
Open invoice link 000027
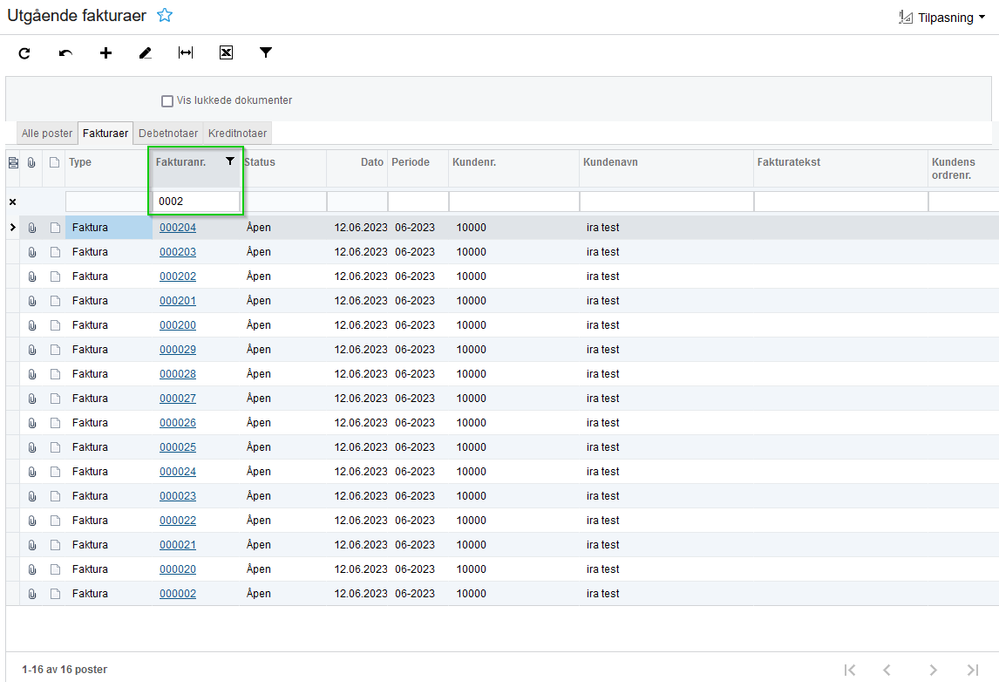click(178, 398)
